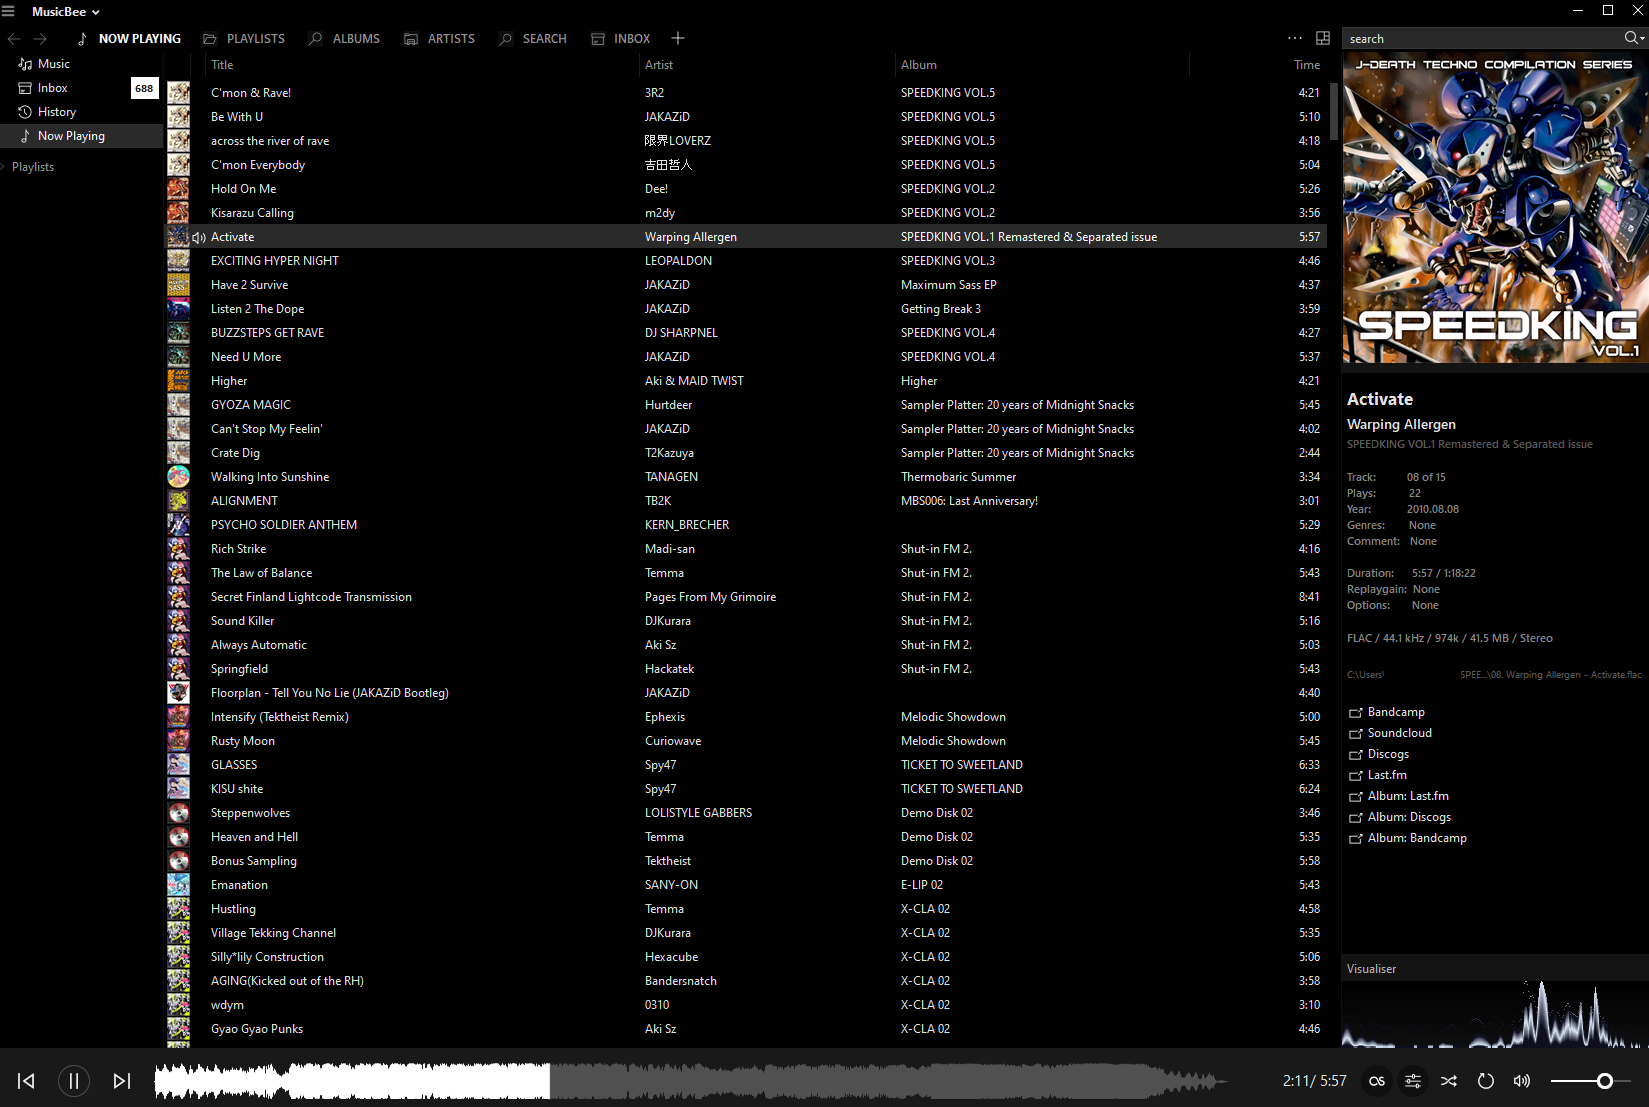Screen dimensions: 1649x1107
Task: Add a new tab with plus icon
Action: coord(678,38)
